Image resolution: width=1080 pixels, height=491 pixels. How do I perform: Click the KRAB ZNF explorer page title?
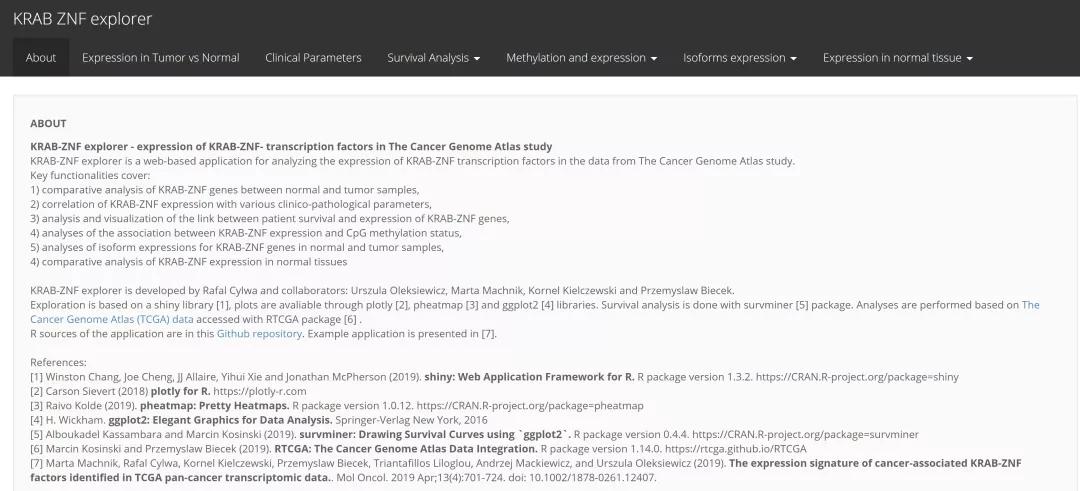point(82,19)
